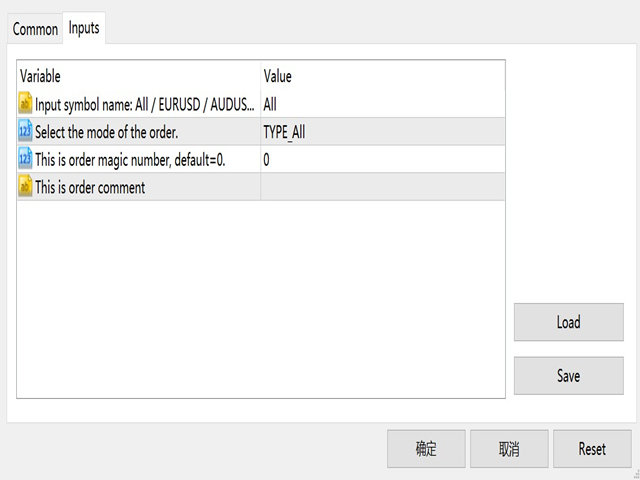Save the current input settings
This screenshot has height=480, width=640.
tap(569, 376)
